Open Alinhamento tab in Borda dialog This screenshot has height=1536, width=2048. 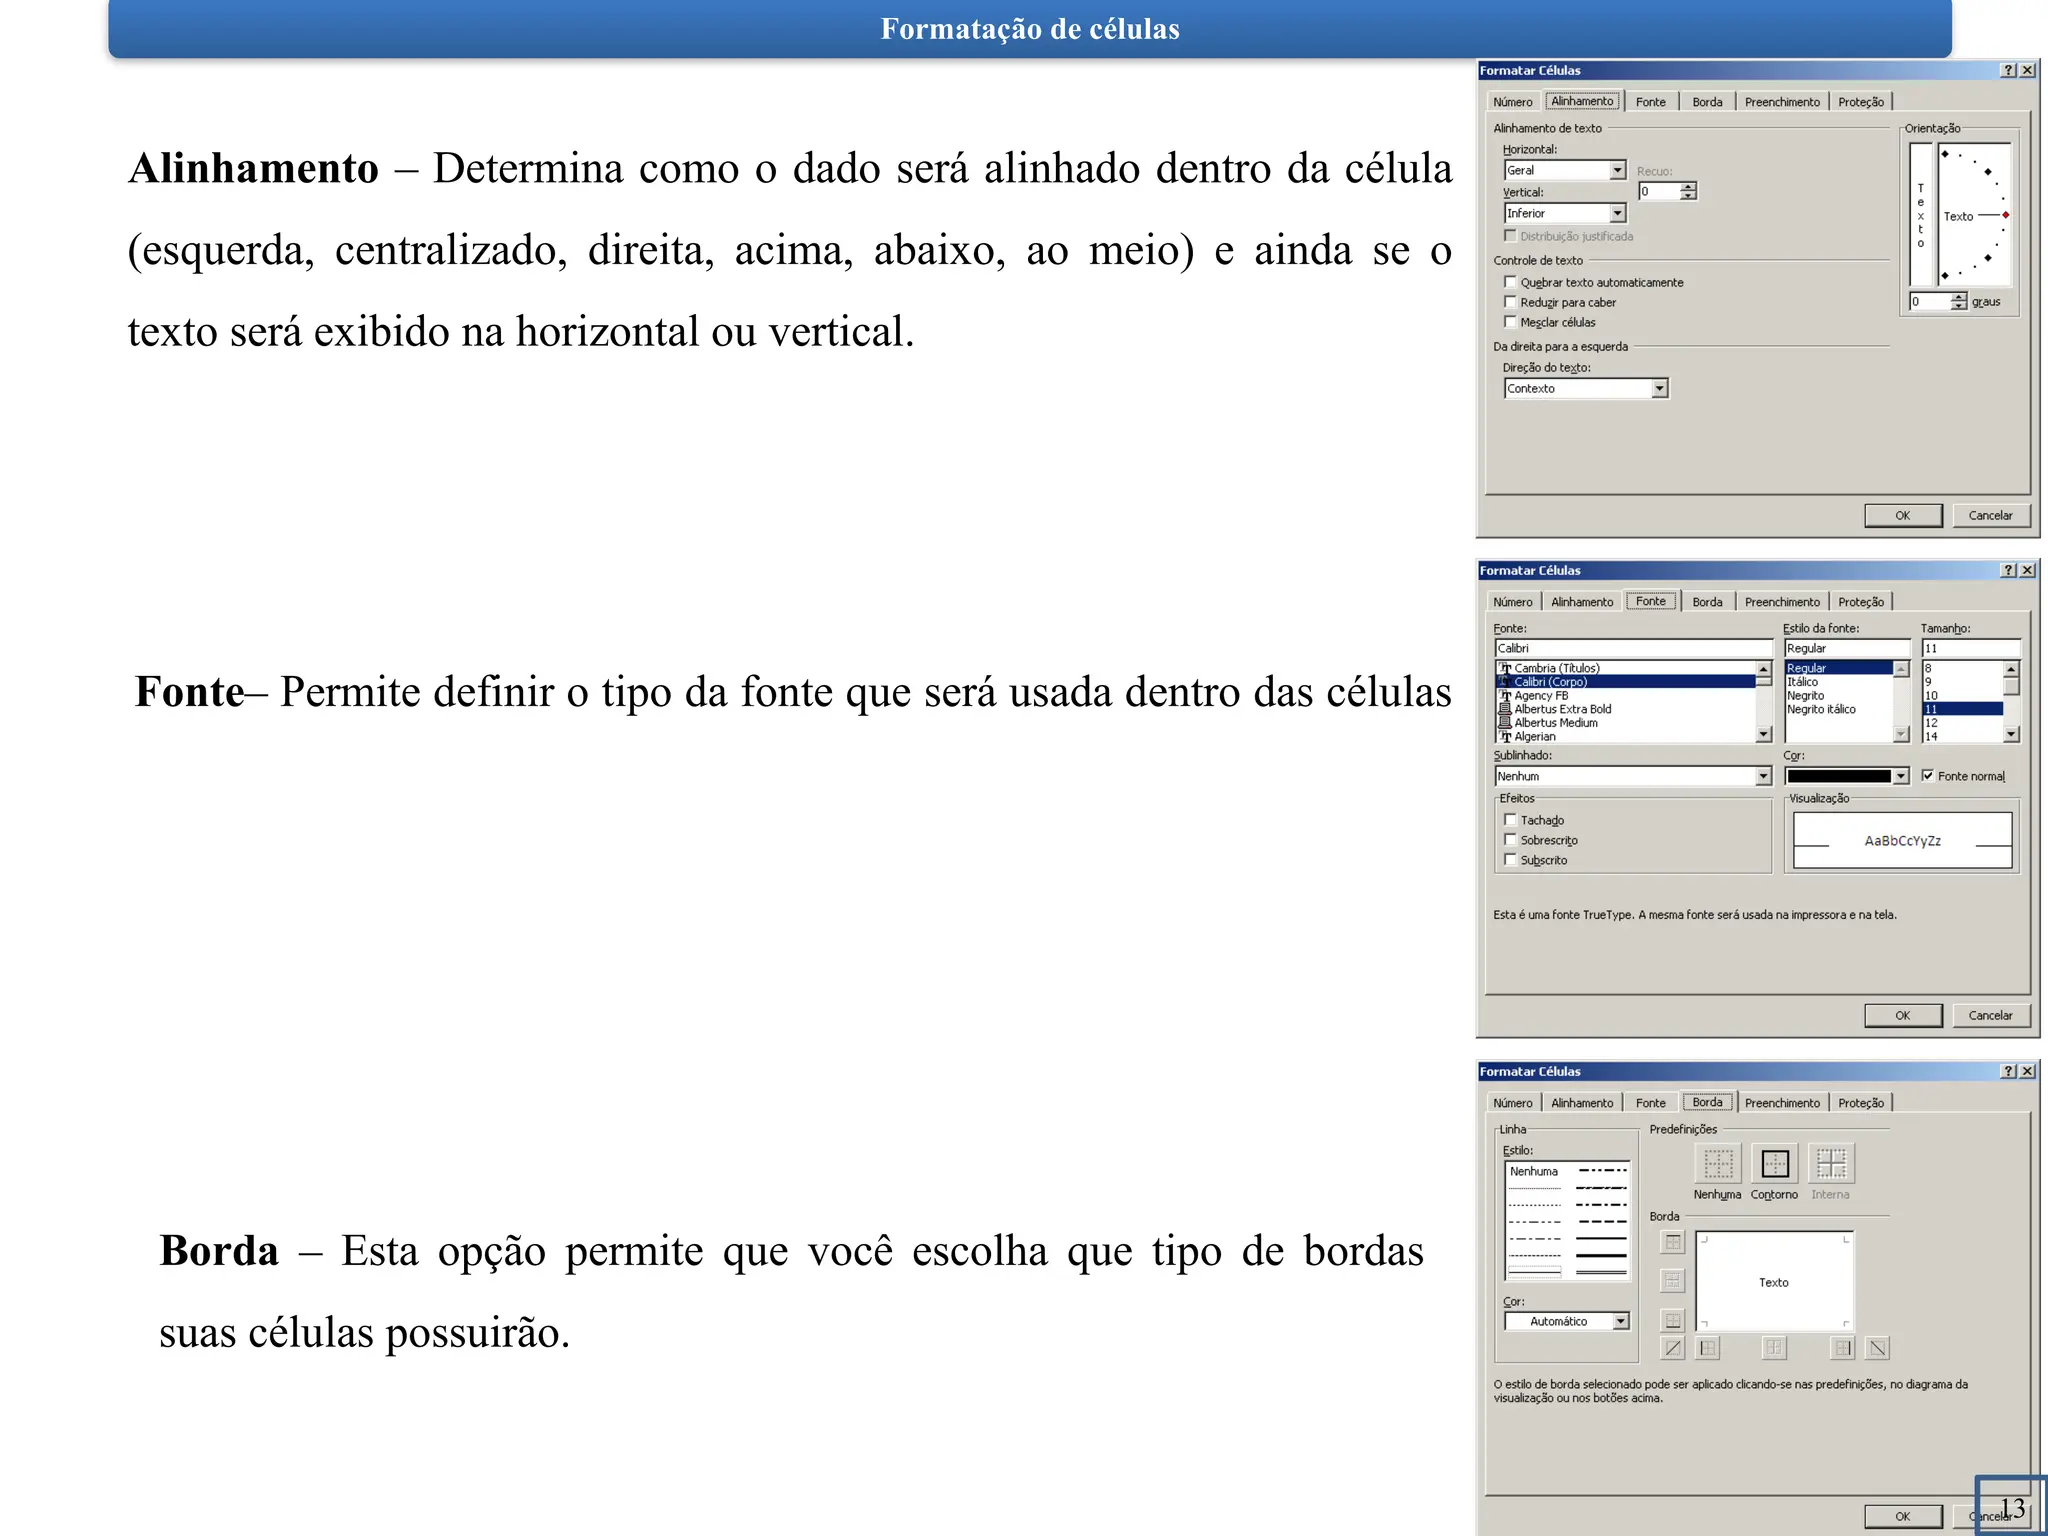point(1582,1103)
